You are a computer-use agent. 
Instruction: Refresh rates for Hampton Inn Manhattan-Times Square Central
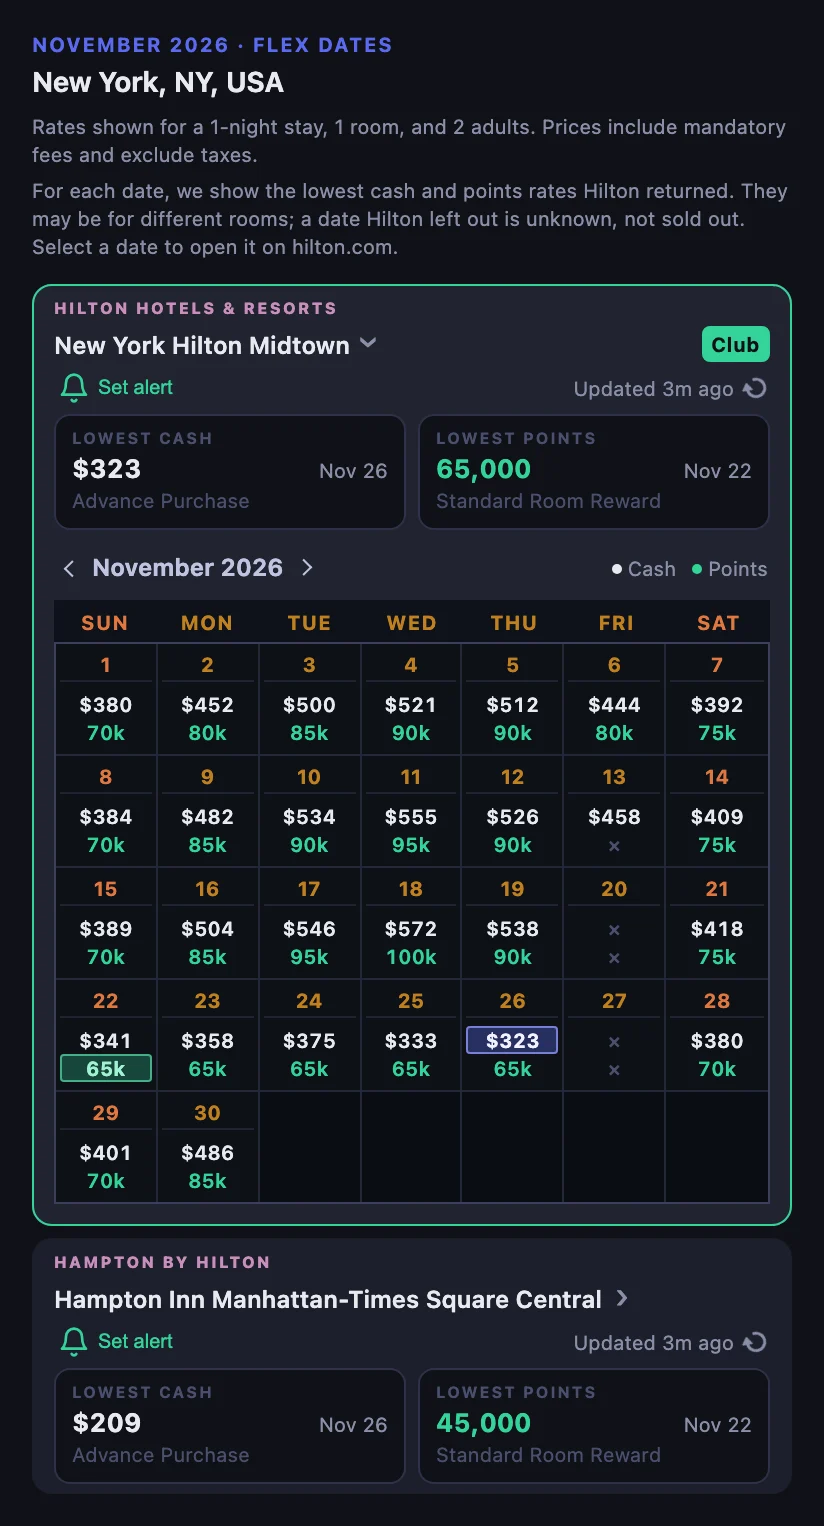pos(755,1343)
